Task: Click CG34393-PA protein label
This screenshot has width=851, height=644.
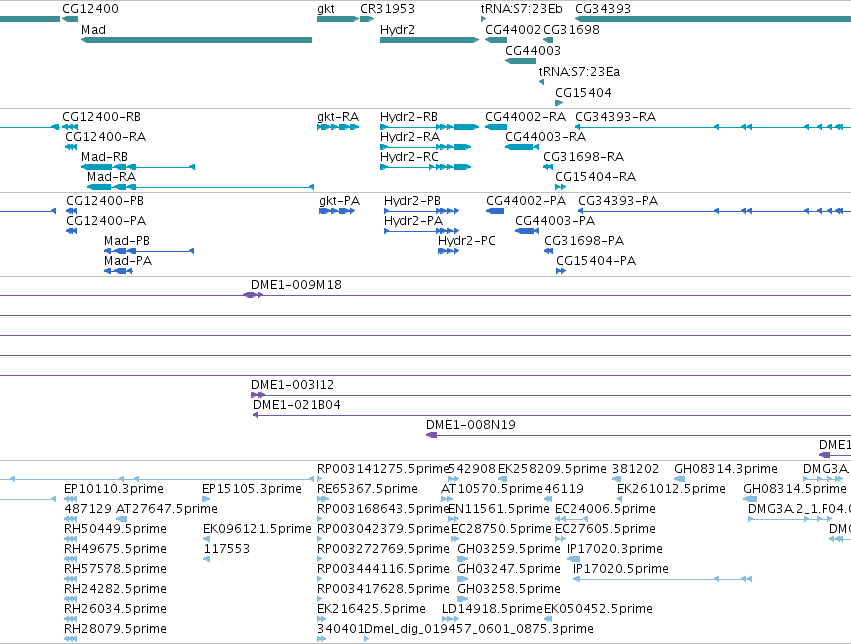Action: 618,201
